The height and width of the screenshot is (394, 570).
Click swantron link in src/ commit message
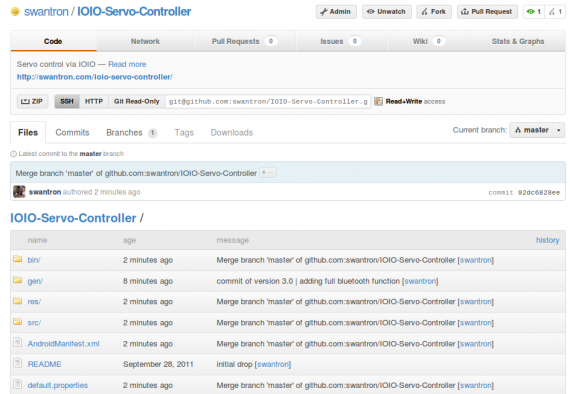(476, 323)
